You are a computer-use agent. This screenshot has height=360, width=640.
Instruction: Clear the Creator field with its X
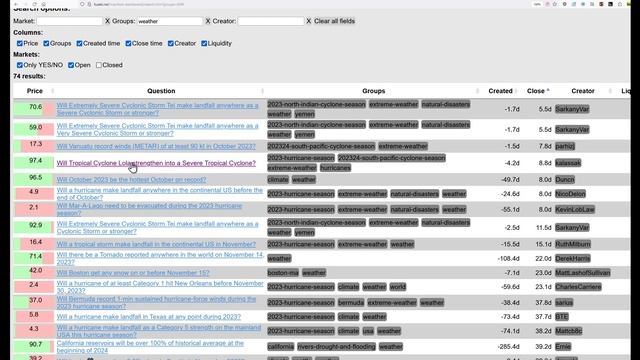click(309, 21)
